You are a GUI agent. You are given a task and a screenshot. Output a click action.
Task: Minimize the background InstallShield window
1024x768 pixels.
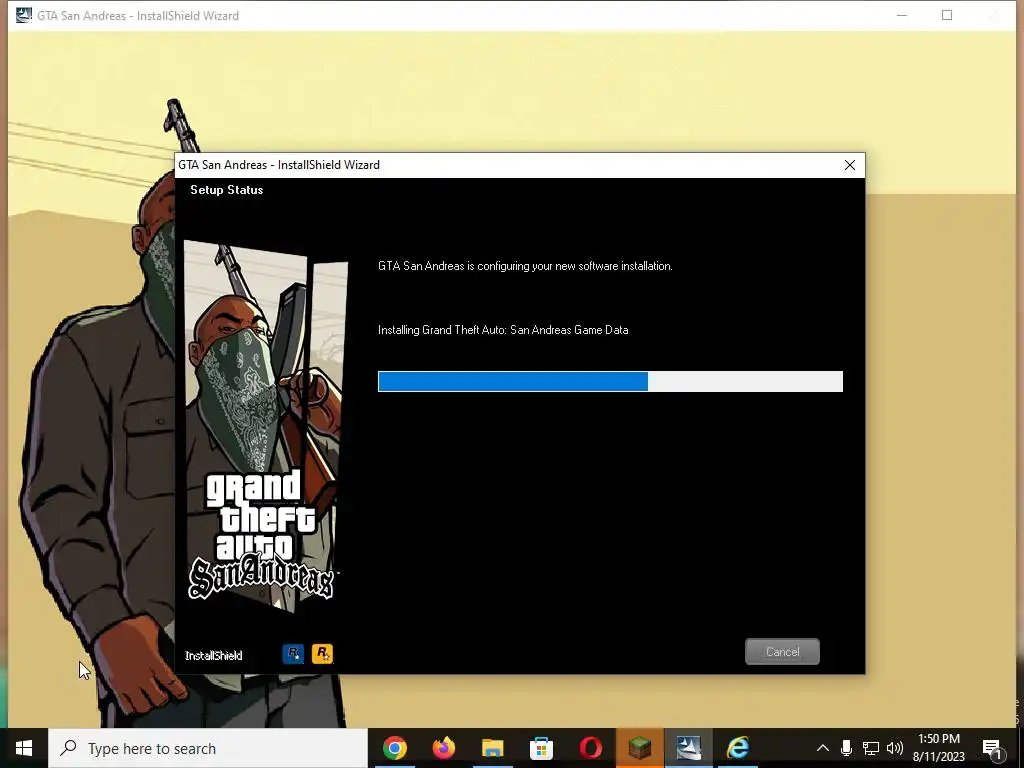(x=902, y=15)
